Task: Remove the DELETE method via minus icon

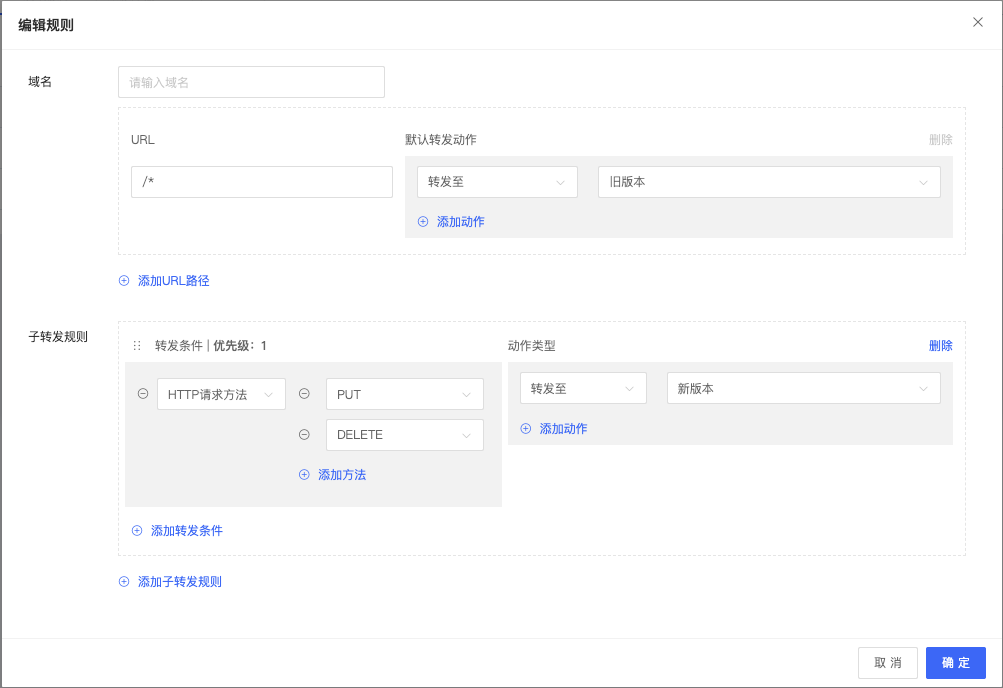Action: pyautogui.click(x=305, y=434)
